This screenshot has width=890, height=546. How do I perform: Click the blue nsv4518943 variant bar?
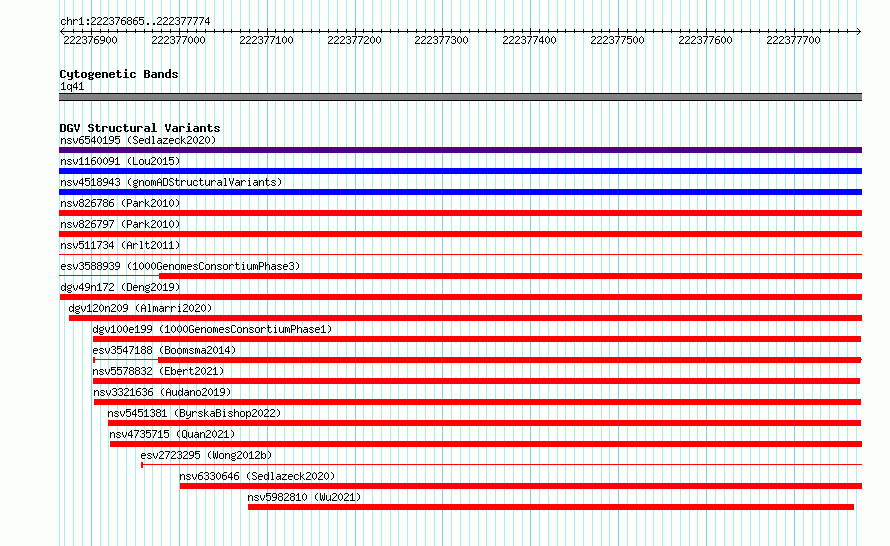(x=460, y=192)
